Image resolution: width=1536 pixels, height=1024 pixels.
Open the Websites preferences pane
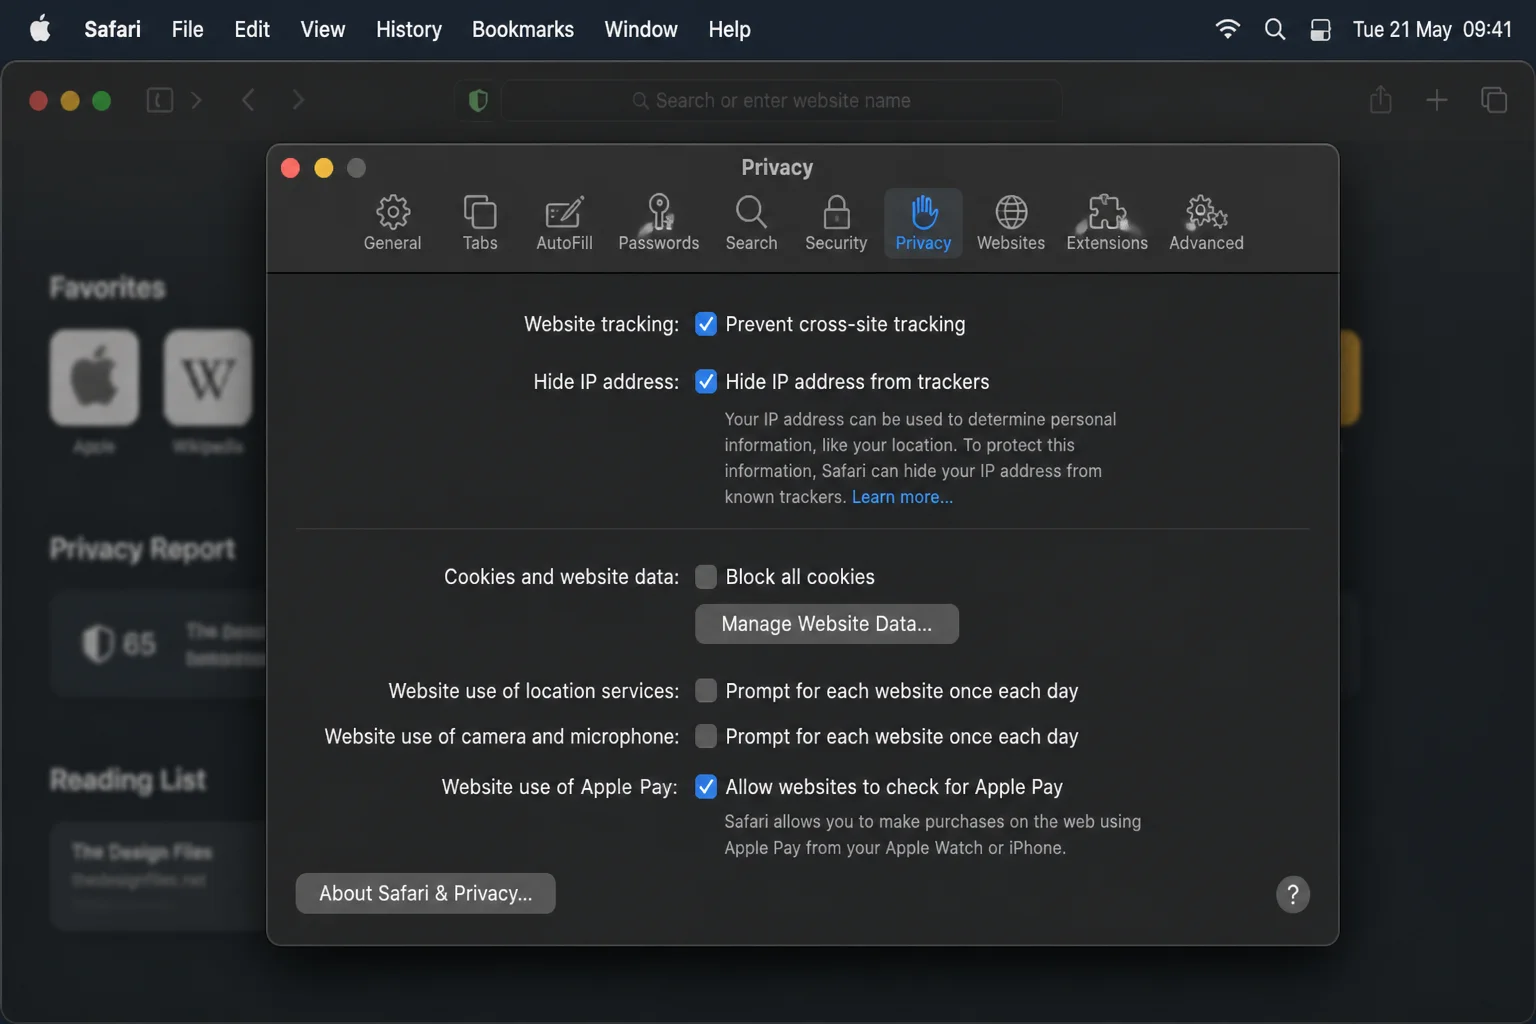click(x=1011, y=223)
